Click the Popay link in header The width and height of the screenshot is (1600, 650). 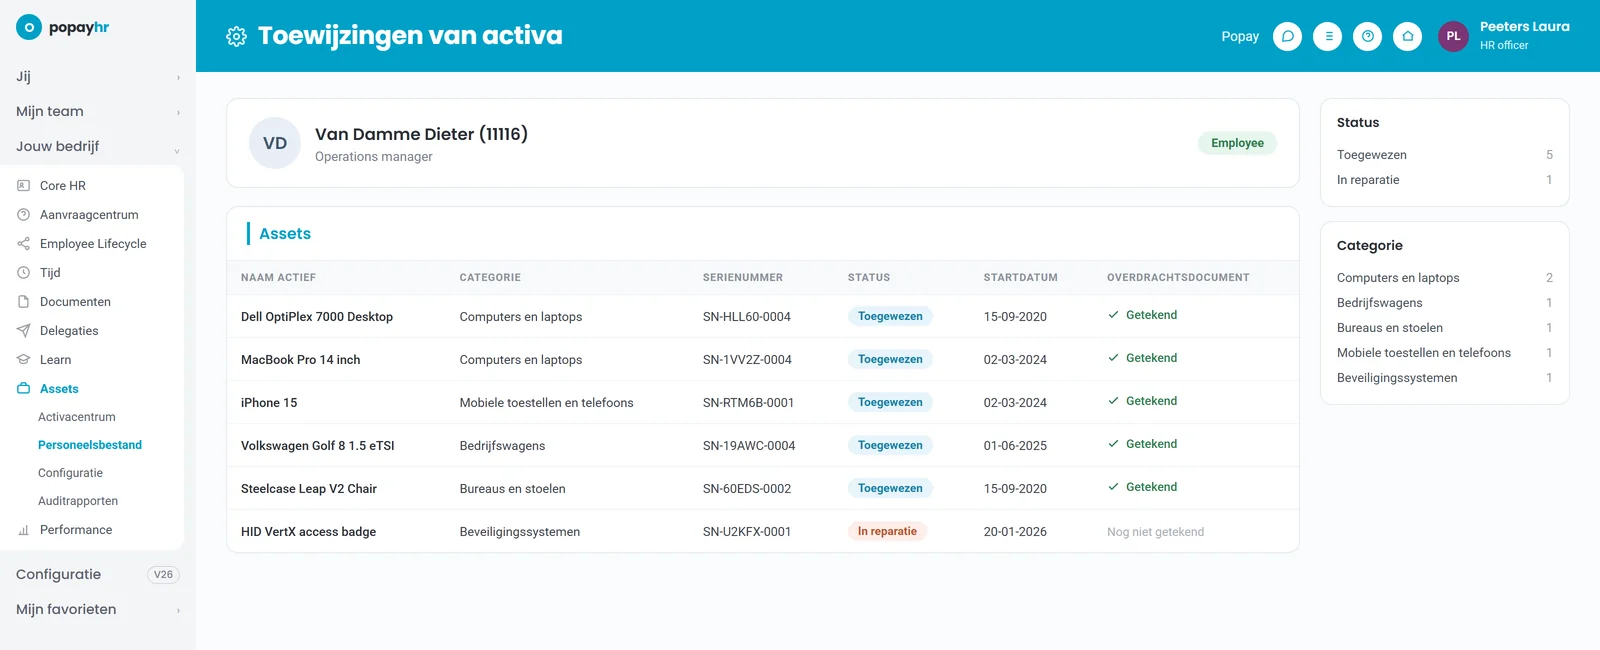pos(1240,37)
